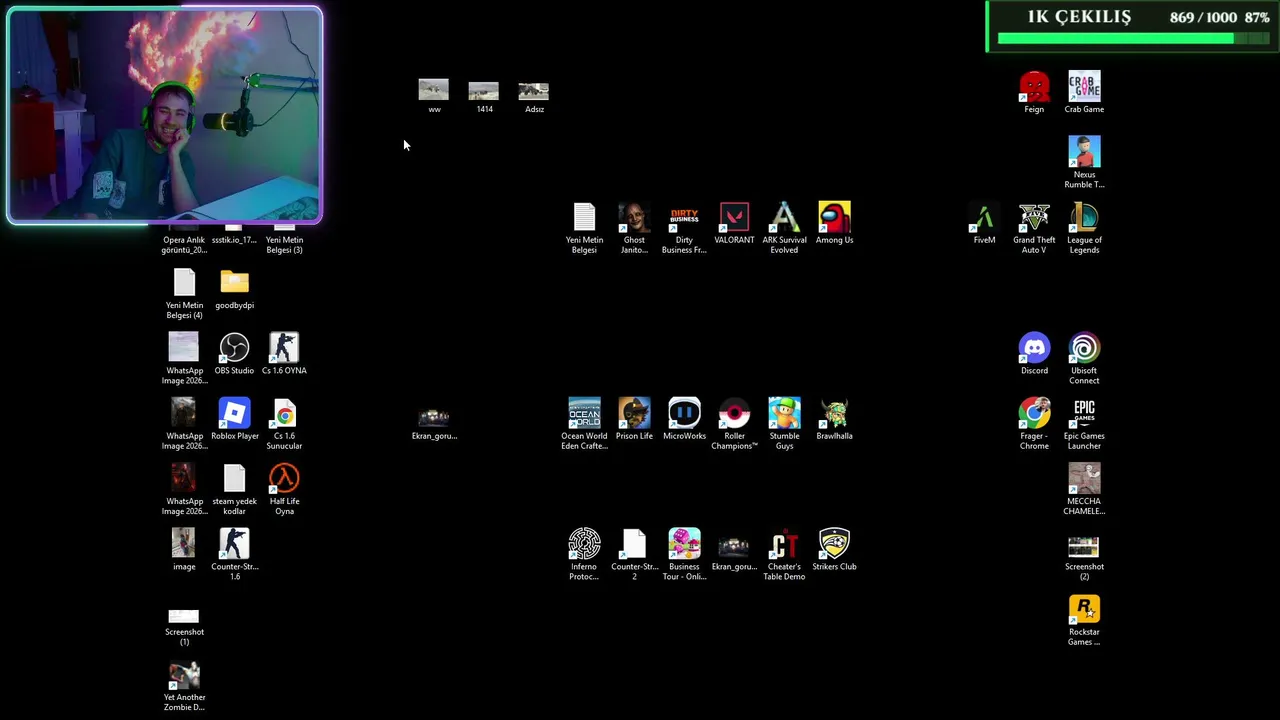Select the Prison Life icon
The height and width of the screenshot is (720, 1280).
pos(634,414)
